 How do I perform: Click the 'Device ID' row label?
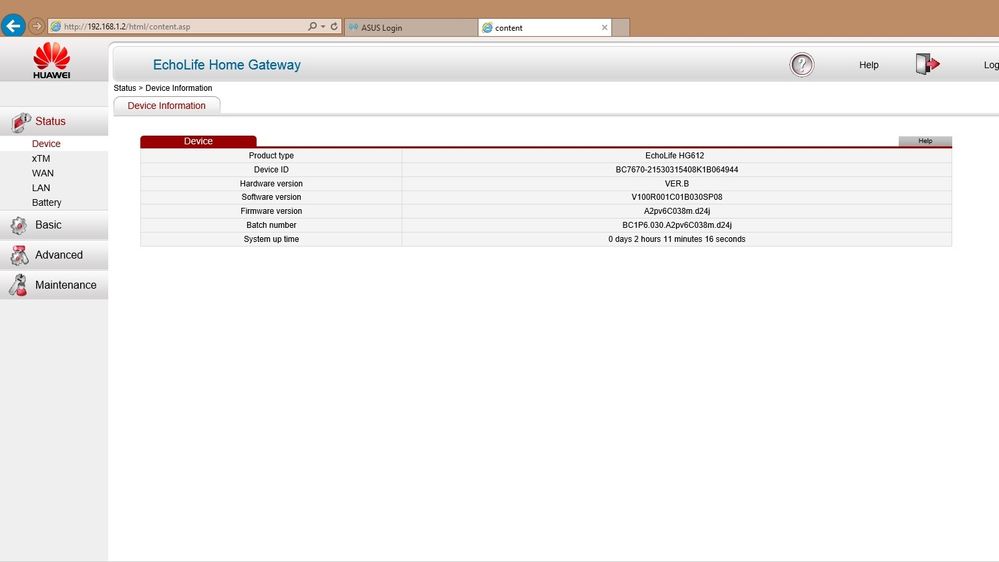(271, 169)
